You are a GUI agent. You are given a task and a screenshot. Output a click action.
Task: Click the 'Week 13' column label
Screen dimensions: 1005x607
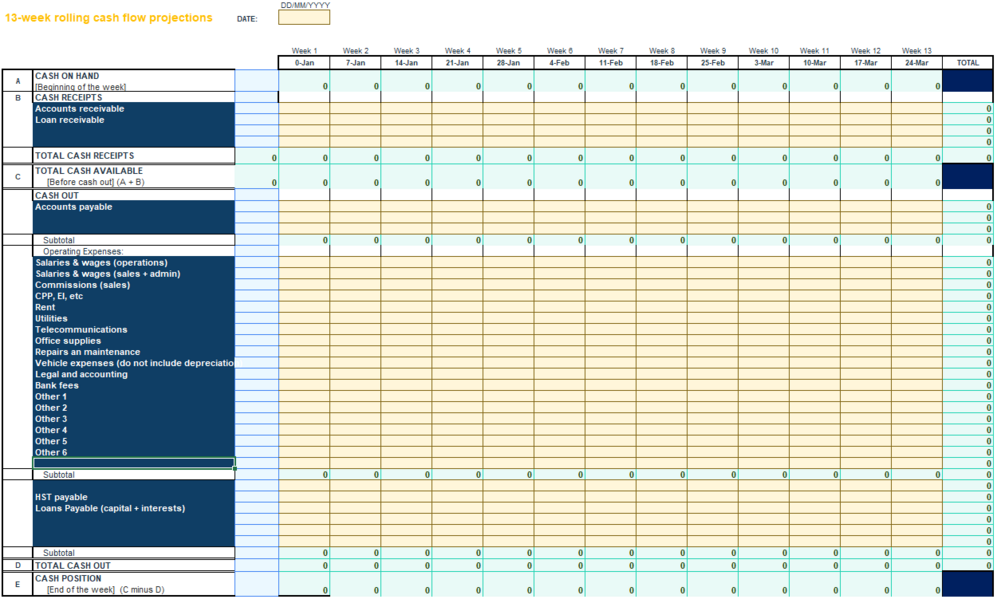click(917, 51)
